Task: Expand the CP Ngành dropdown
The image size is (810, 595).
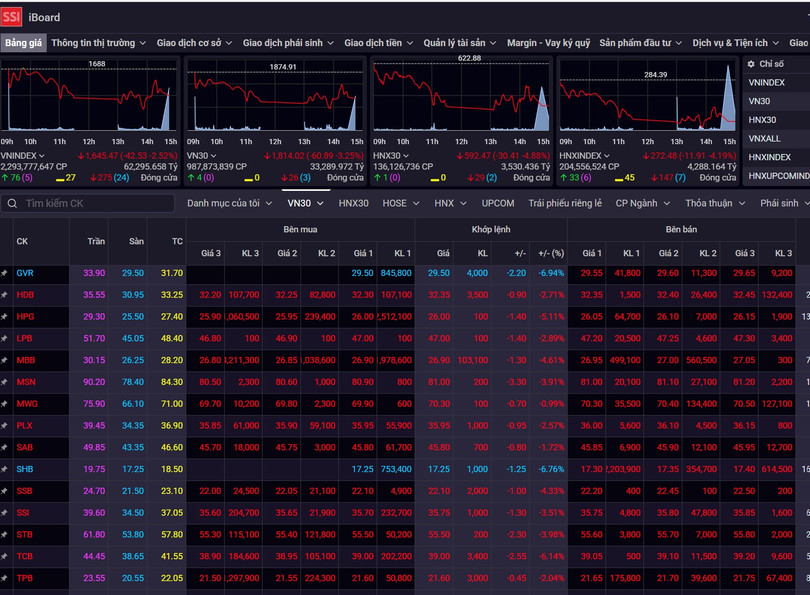Action: tap(642, 203)
